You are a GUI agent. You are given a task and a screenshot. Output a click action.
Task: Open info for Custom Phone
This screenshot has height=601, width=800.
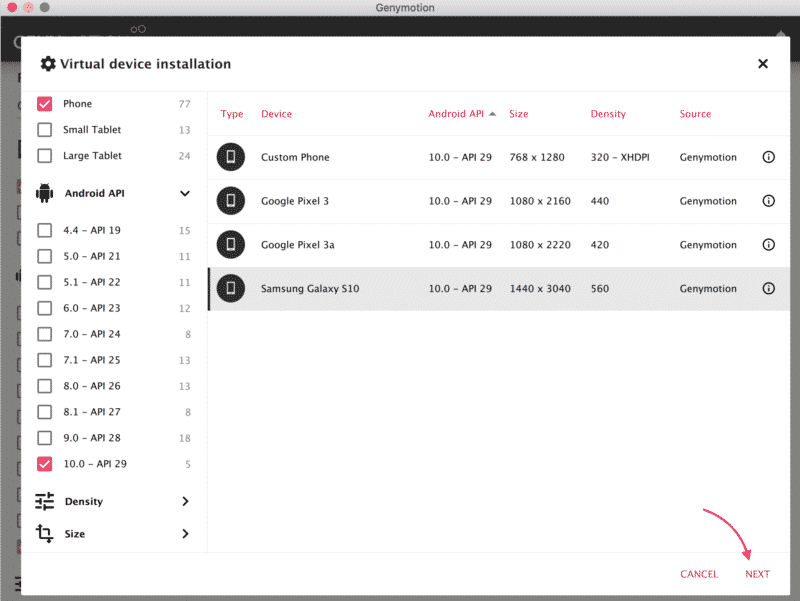768,157
